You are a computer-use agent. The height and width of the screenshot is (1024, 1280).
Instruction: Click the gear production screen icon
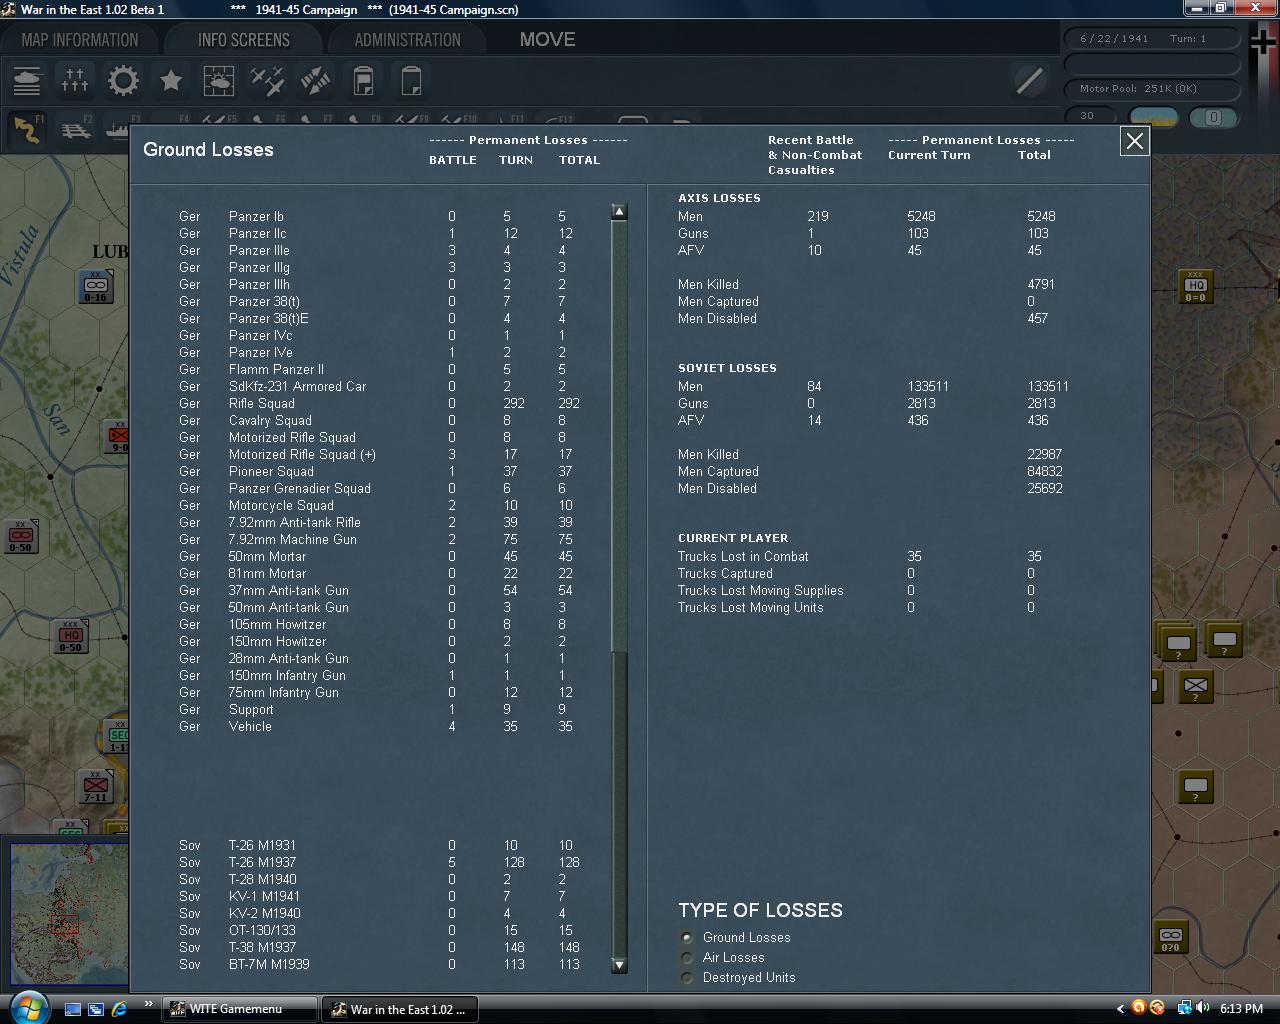pos(123,80)
